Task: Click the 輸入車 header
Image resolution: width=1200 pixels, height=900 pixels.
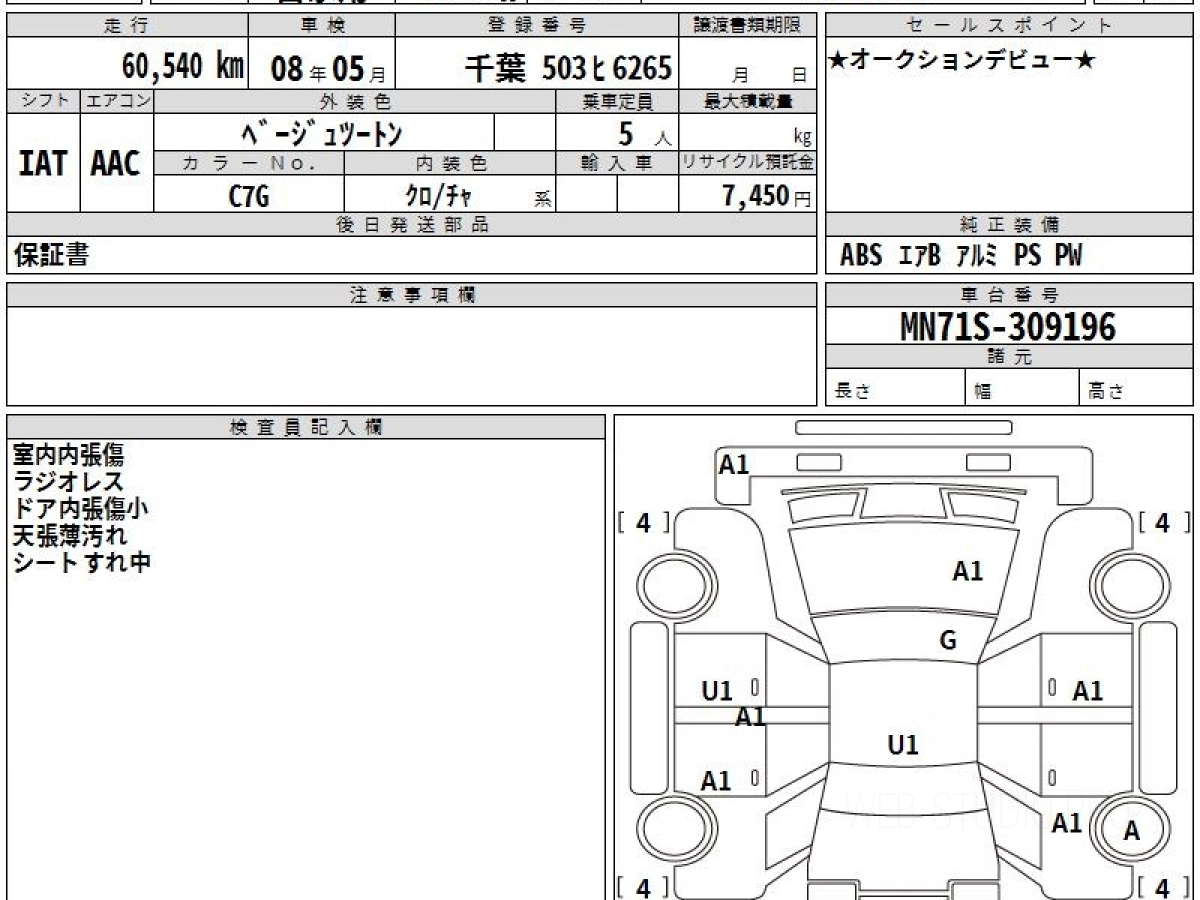Action: pos(617,163)
